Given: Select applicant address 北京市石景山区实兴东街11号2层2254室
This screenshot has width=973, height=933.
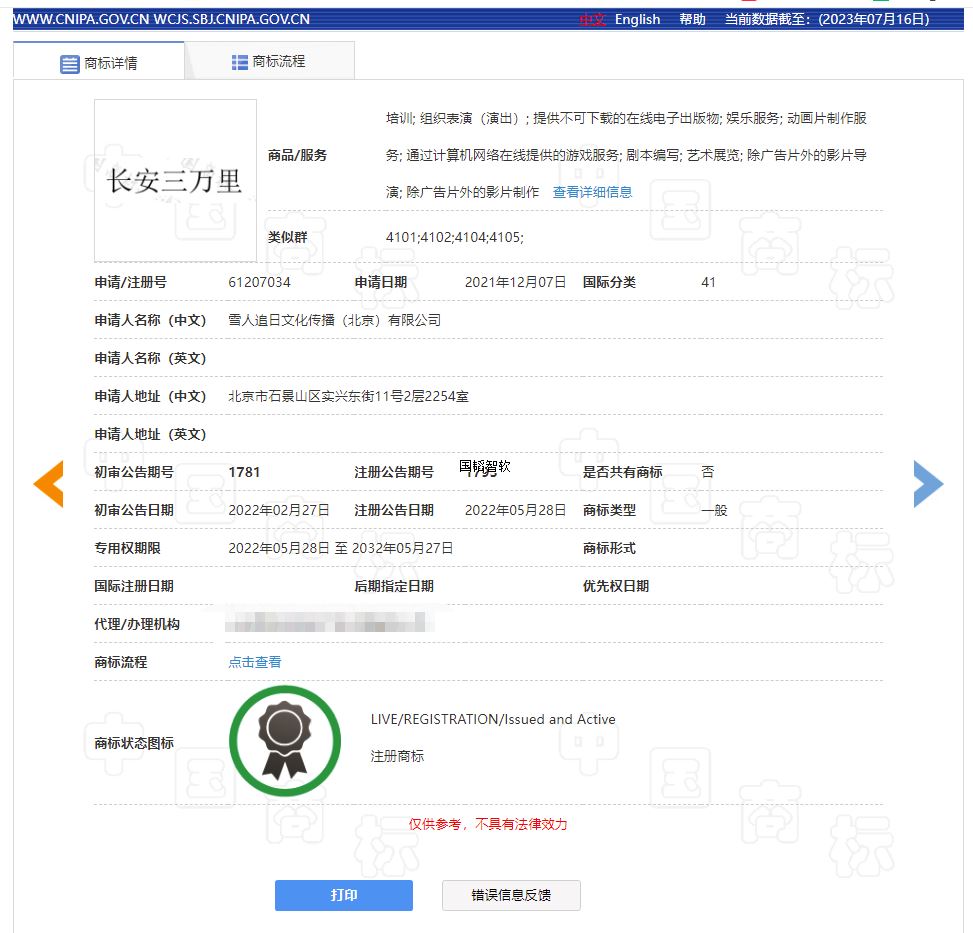Looking at the screenshot, I should [x=348, y=396].
